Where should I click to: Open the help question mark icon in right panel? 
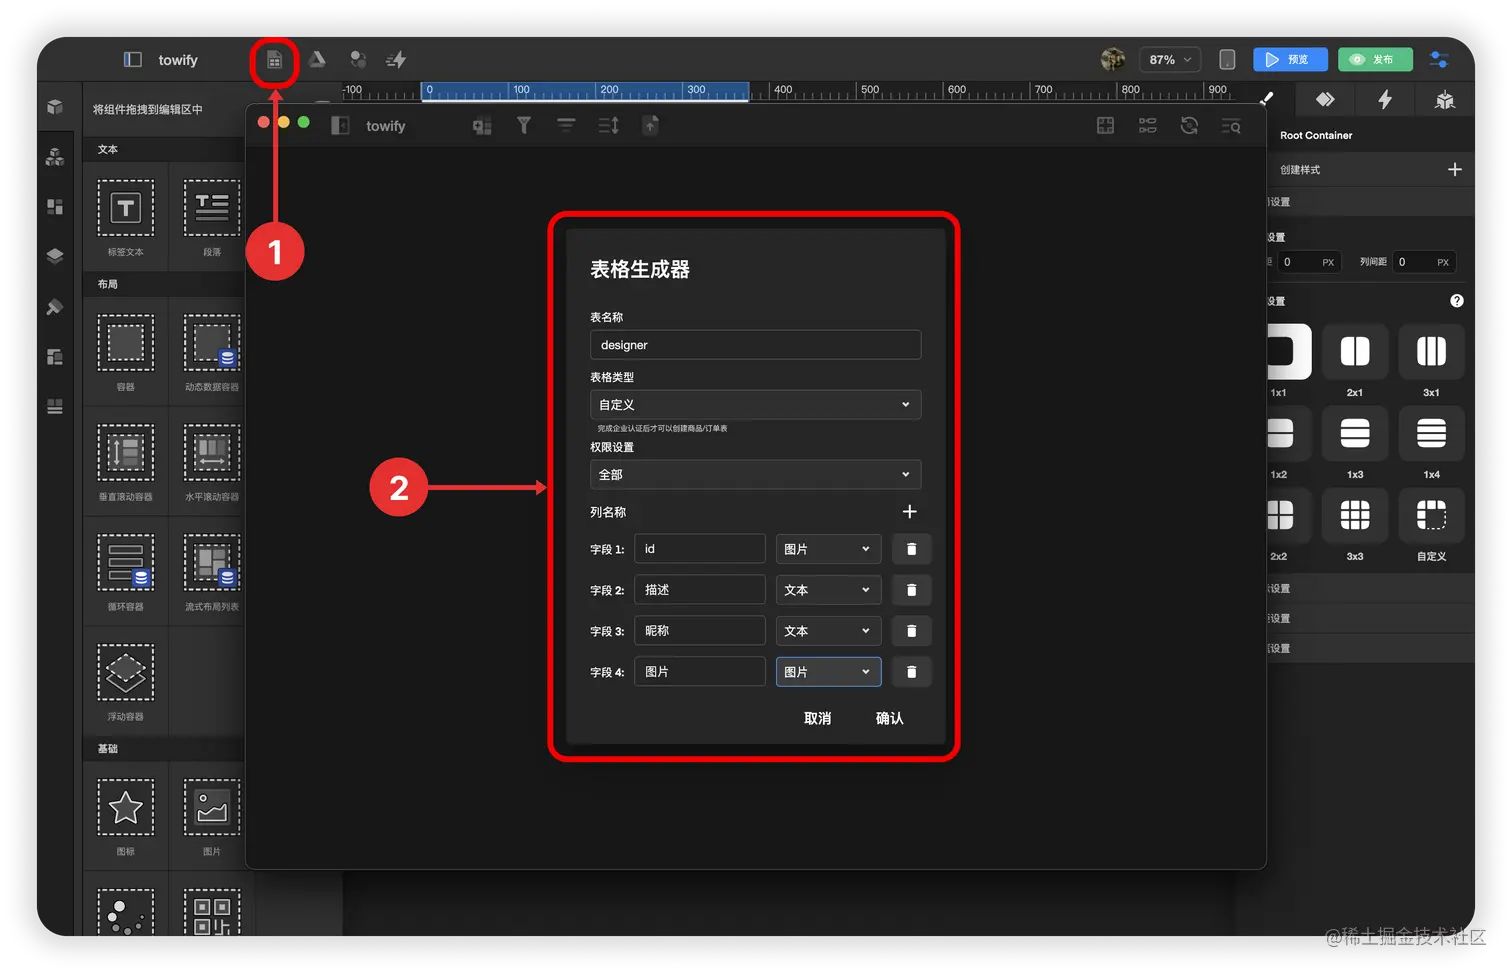pos(1457,301)
